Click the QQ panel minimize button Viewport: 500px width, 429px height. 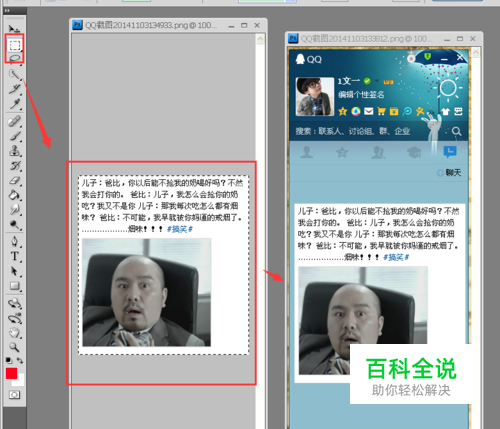(444, 59)
